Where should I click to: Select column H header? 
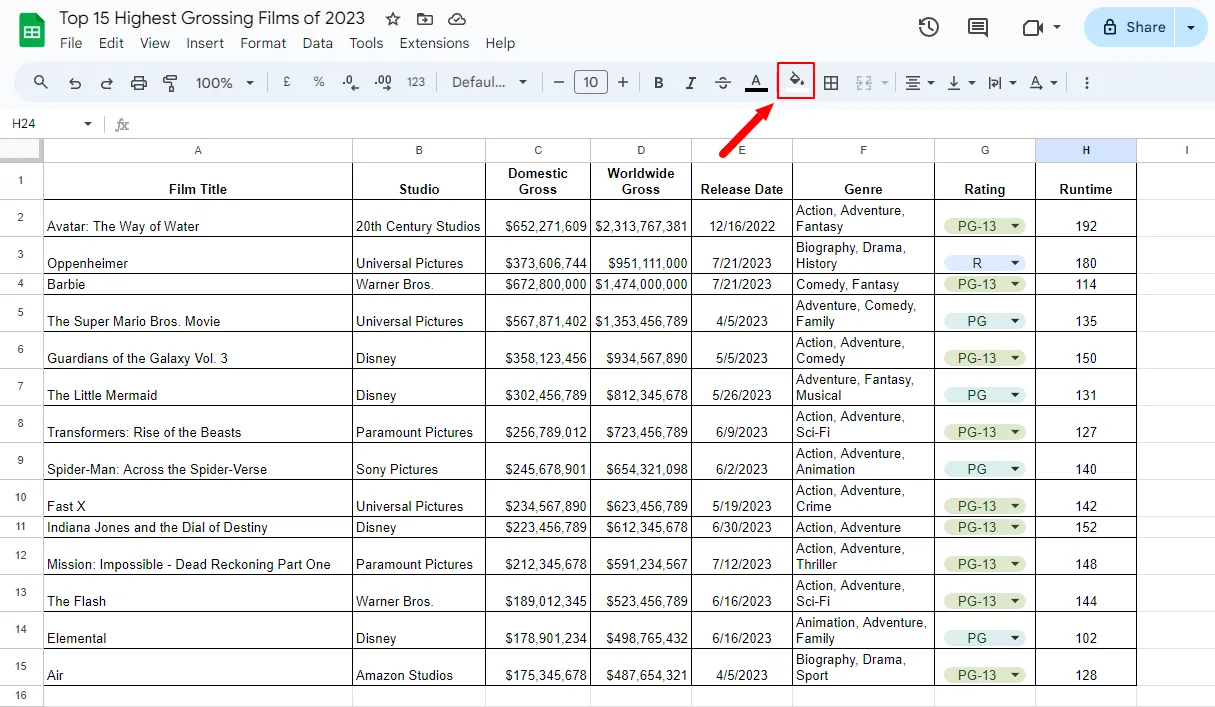pos(1086,150)
